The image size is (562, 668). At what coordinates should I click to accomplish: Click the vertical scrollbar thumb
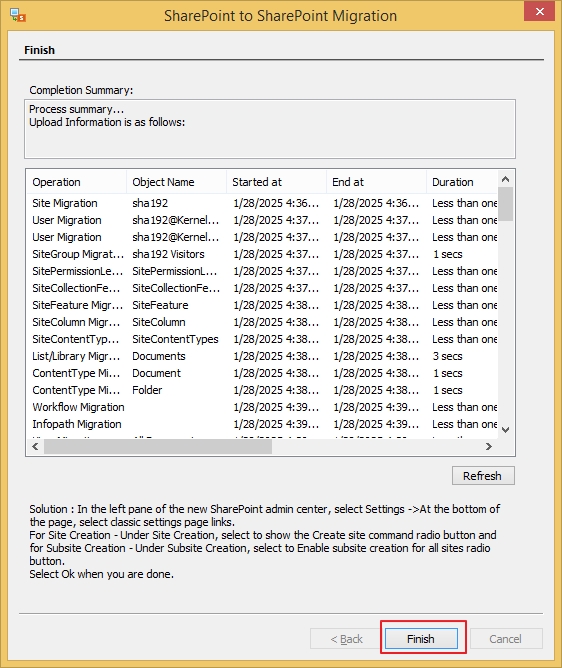pos(505,204)
